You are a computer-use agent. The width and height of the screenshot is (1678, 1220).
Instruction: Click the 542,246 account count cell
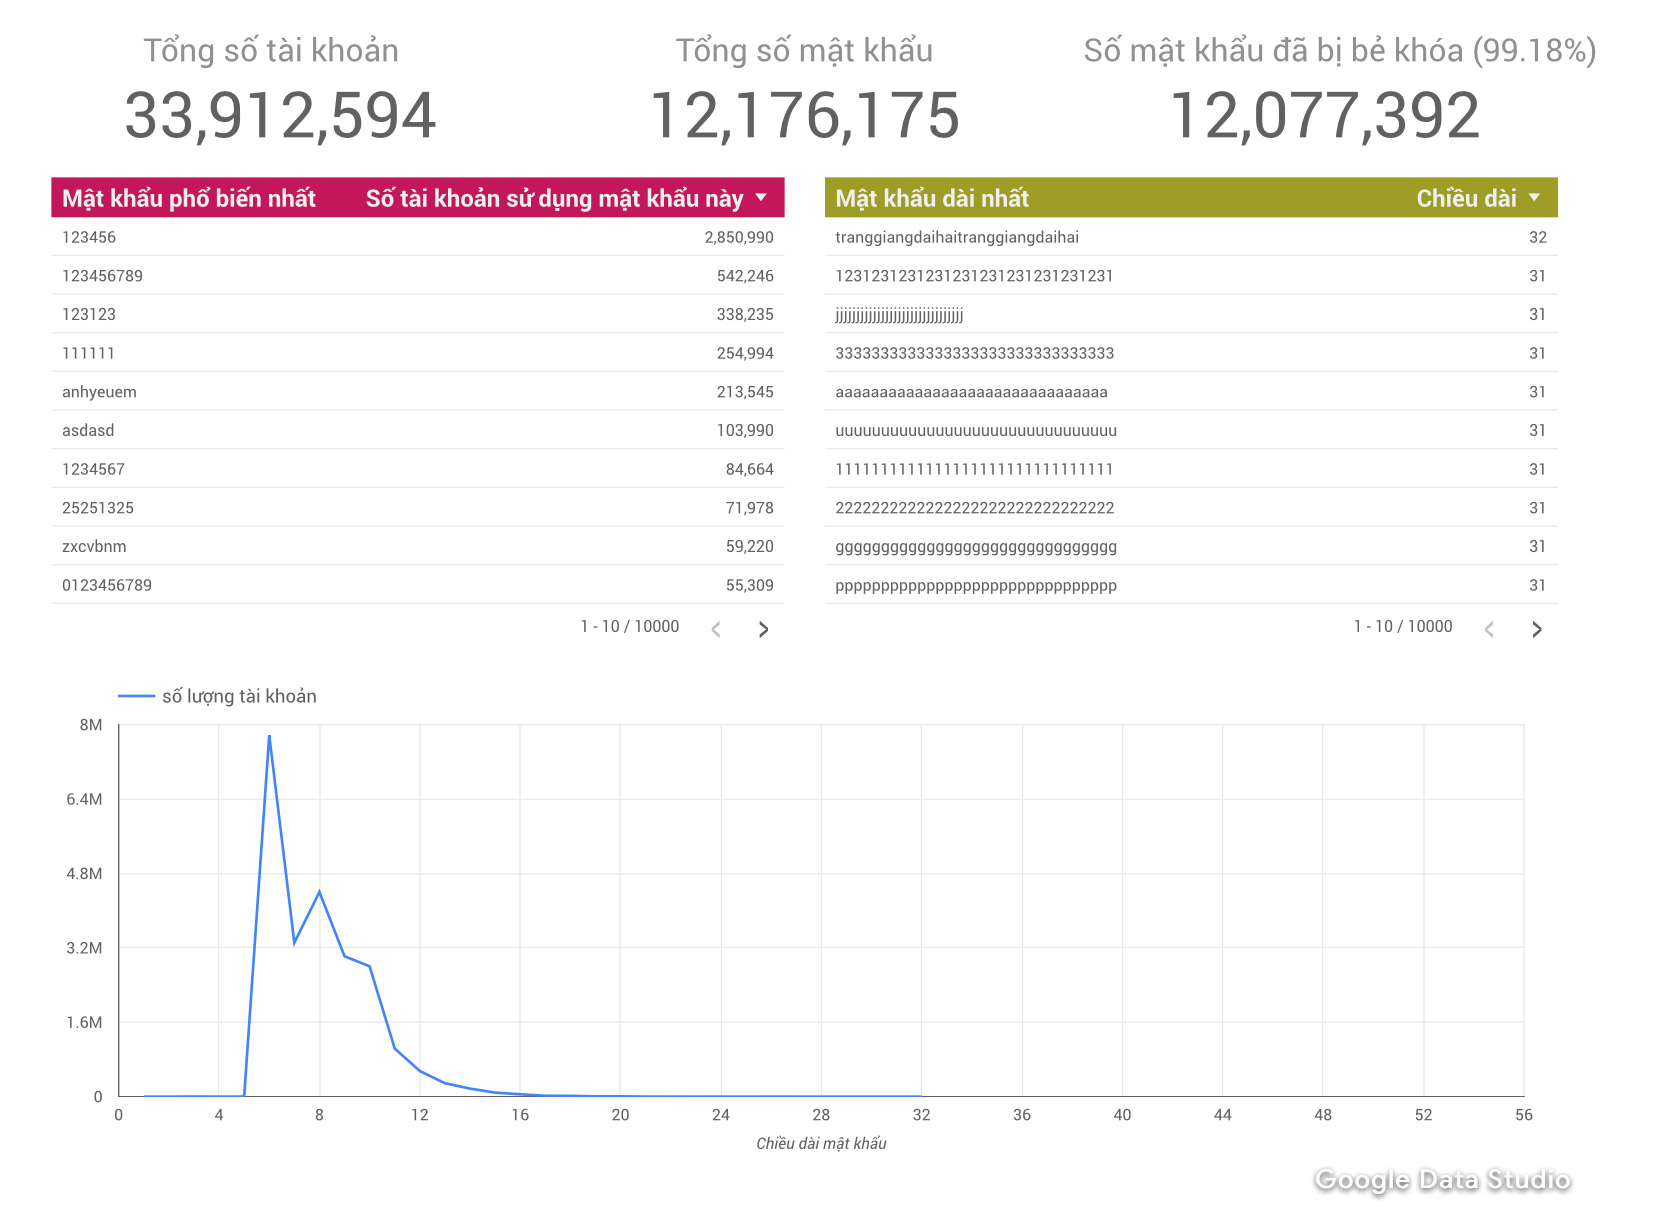[745, 276]
